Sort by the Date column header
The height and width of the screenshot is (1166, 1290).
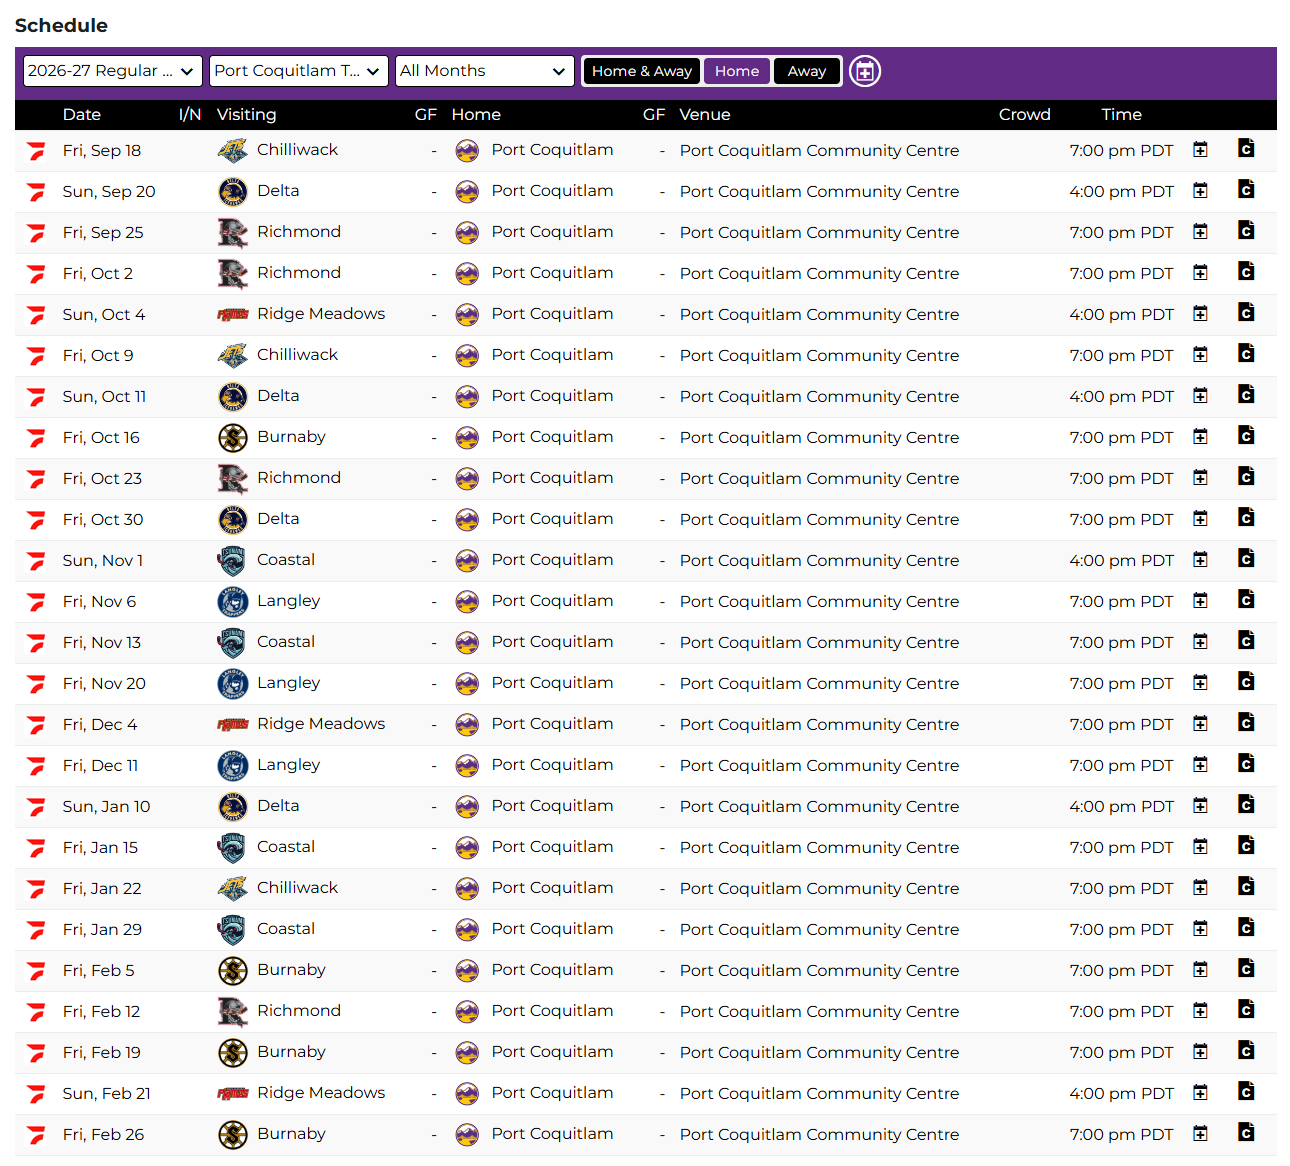(82, 115)
